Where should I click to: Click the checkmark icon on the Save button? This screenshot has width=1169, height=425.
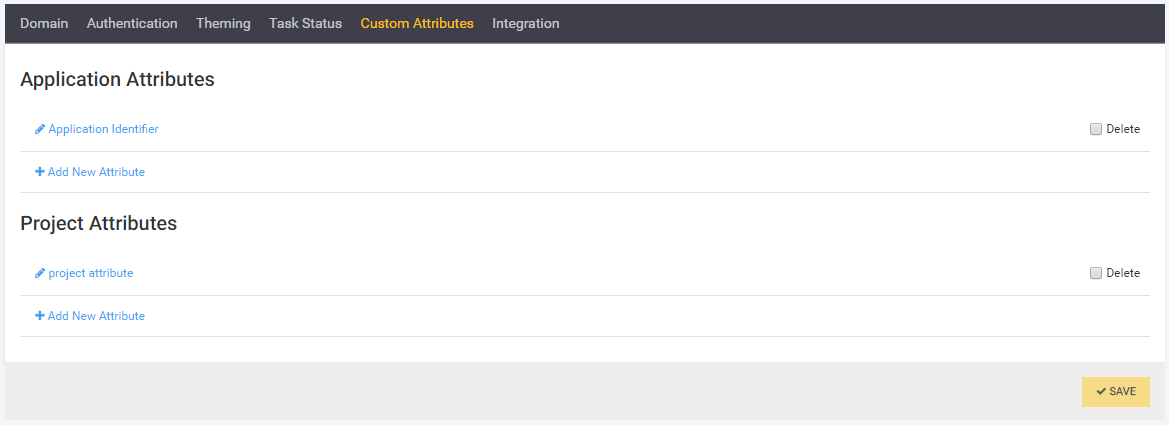coord(1101,392)
